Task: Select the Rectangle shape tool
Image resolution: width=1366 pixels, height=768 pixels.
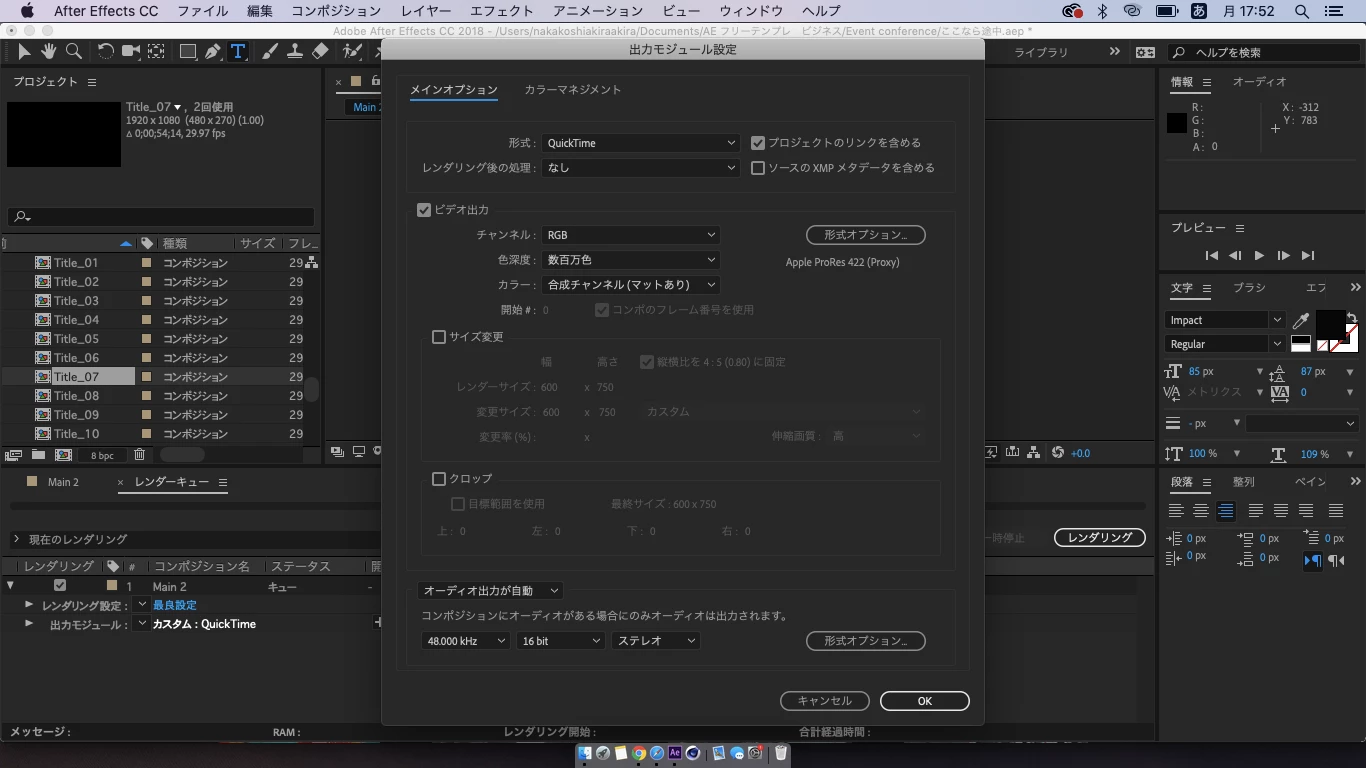Action: [x=187, y=52]
